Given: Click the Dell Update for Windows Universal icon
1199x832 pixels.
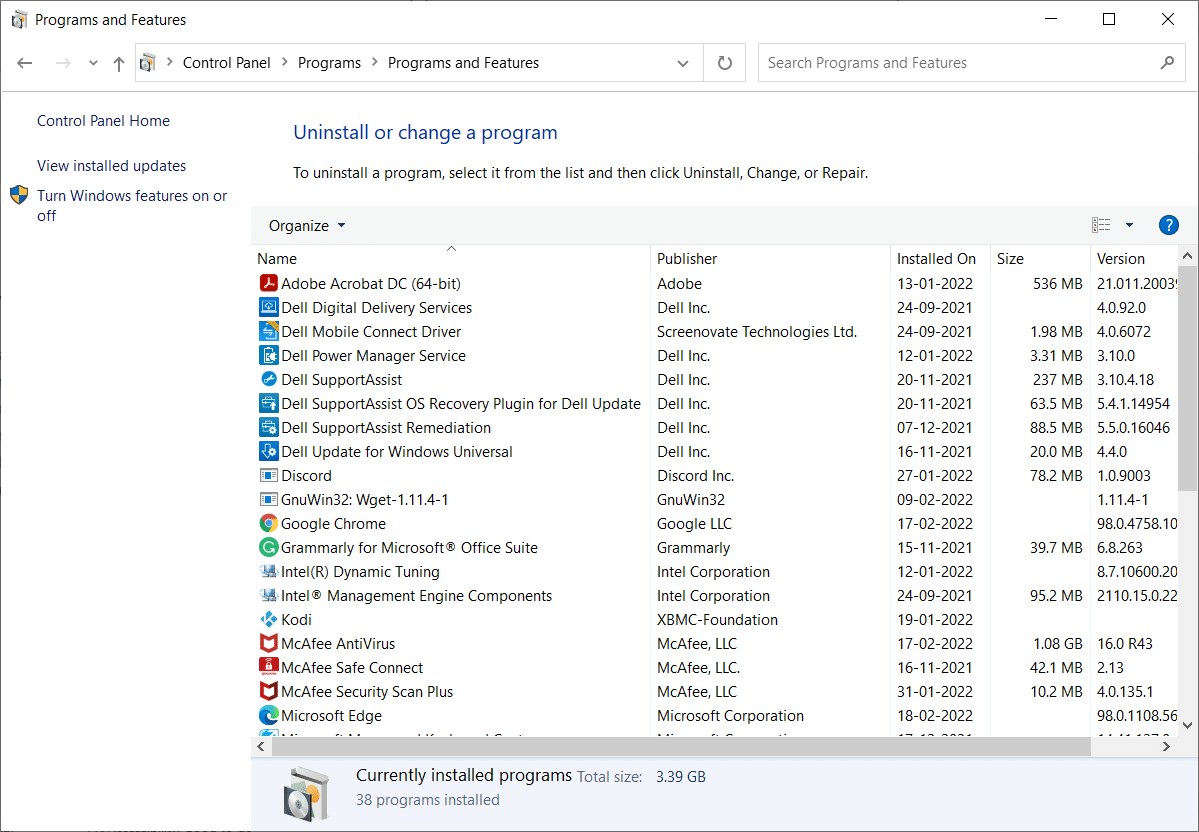Looking at the screenshot, I should [x=268, y=451].
